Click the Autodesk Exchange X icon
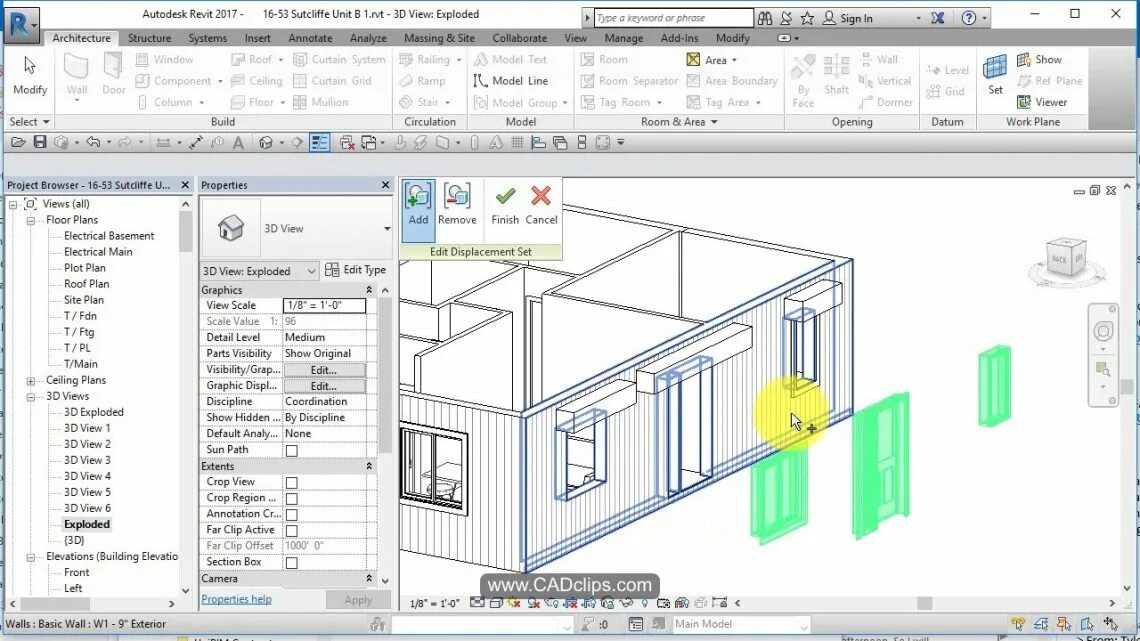Viewport: 1140px width, 641px height. tap(938, 18)
